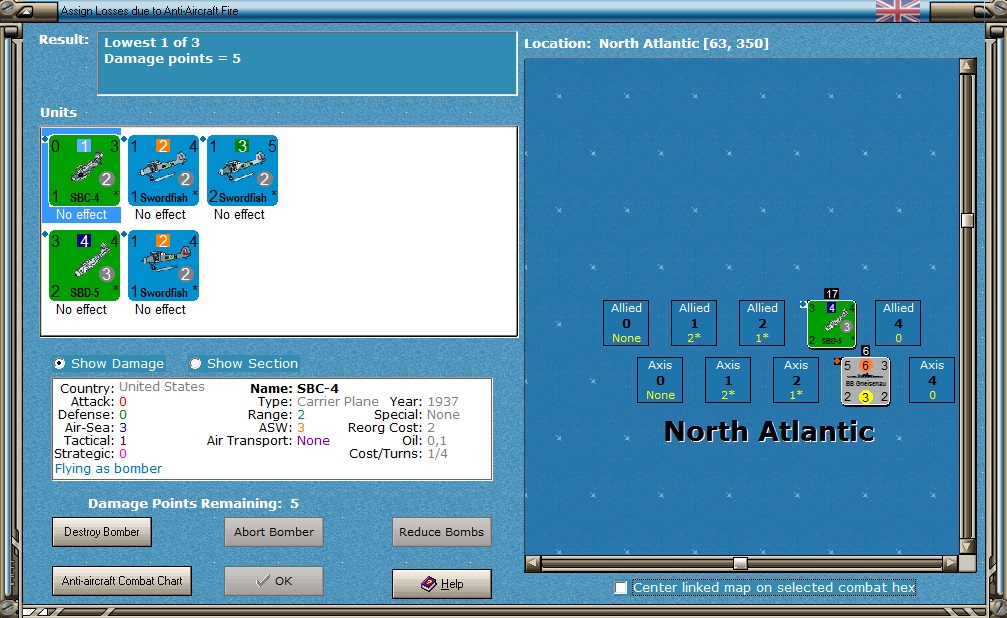Click 'Damage points = 5' result text
The height and width of the screenshot is (618, 1007).
(x=172, y=58)
